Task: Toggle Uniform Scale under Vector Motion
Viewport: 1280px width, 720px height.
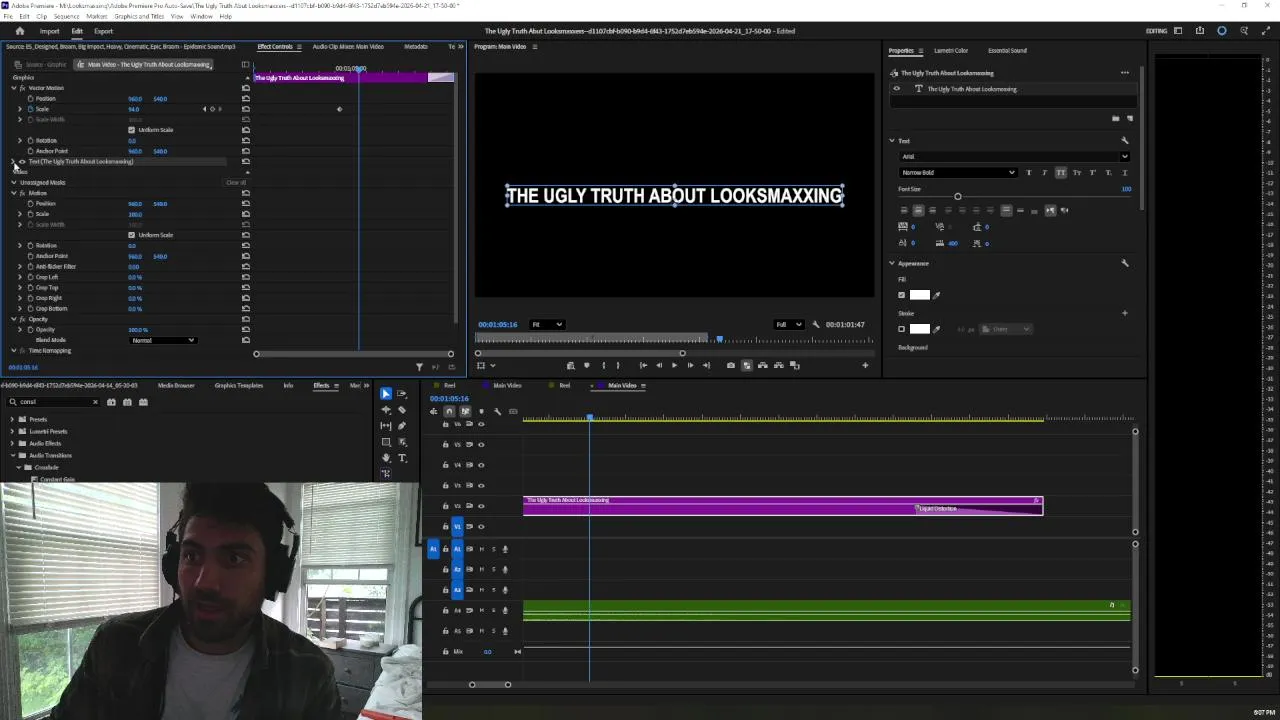Action: pos(132,130)
